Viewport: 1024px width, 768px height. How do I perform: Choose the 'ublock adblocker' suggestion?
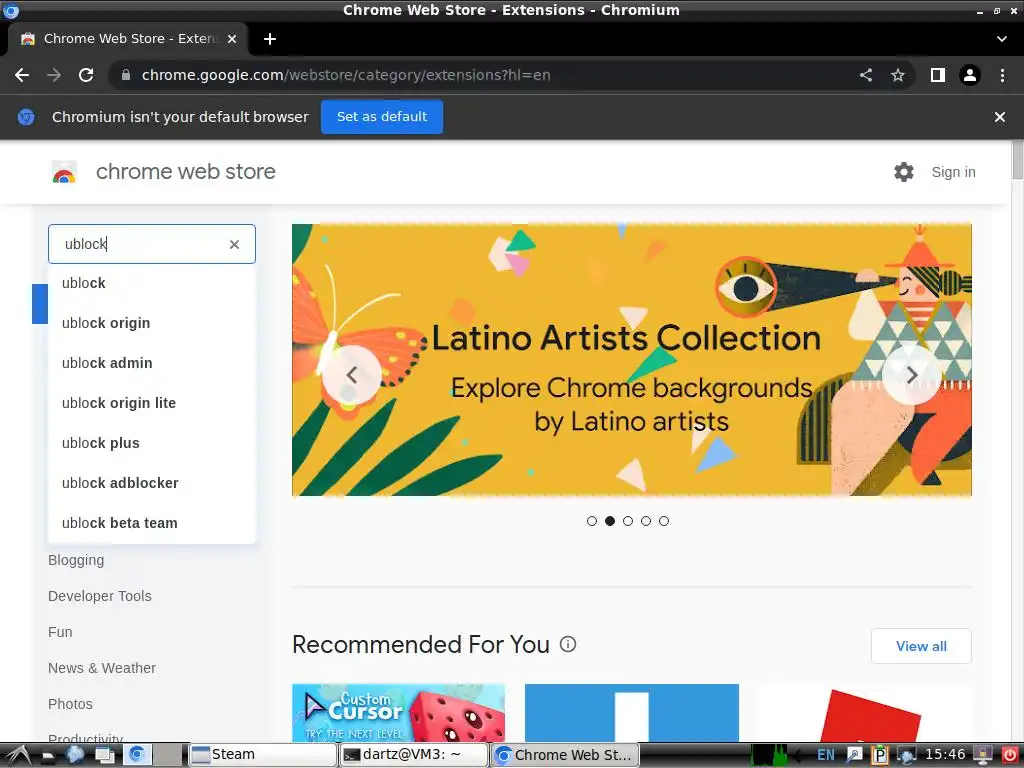tap(152, 483)
